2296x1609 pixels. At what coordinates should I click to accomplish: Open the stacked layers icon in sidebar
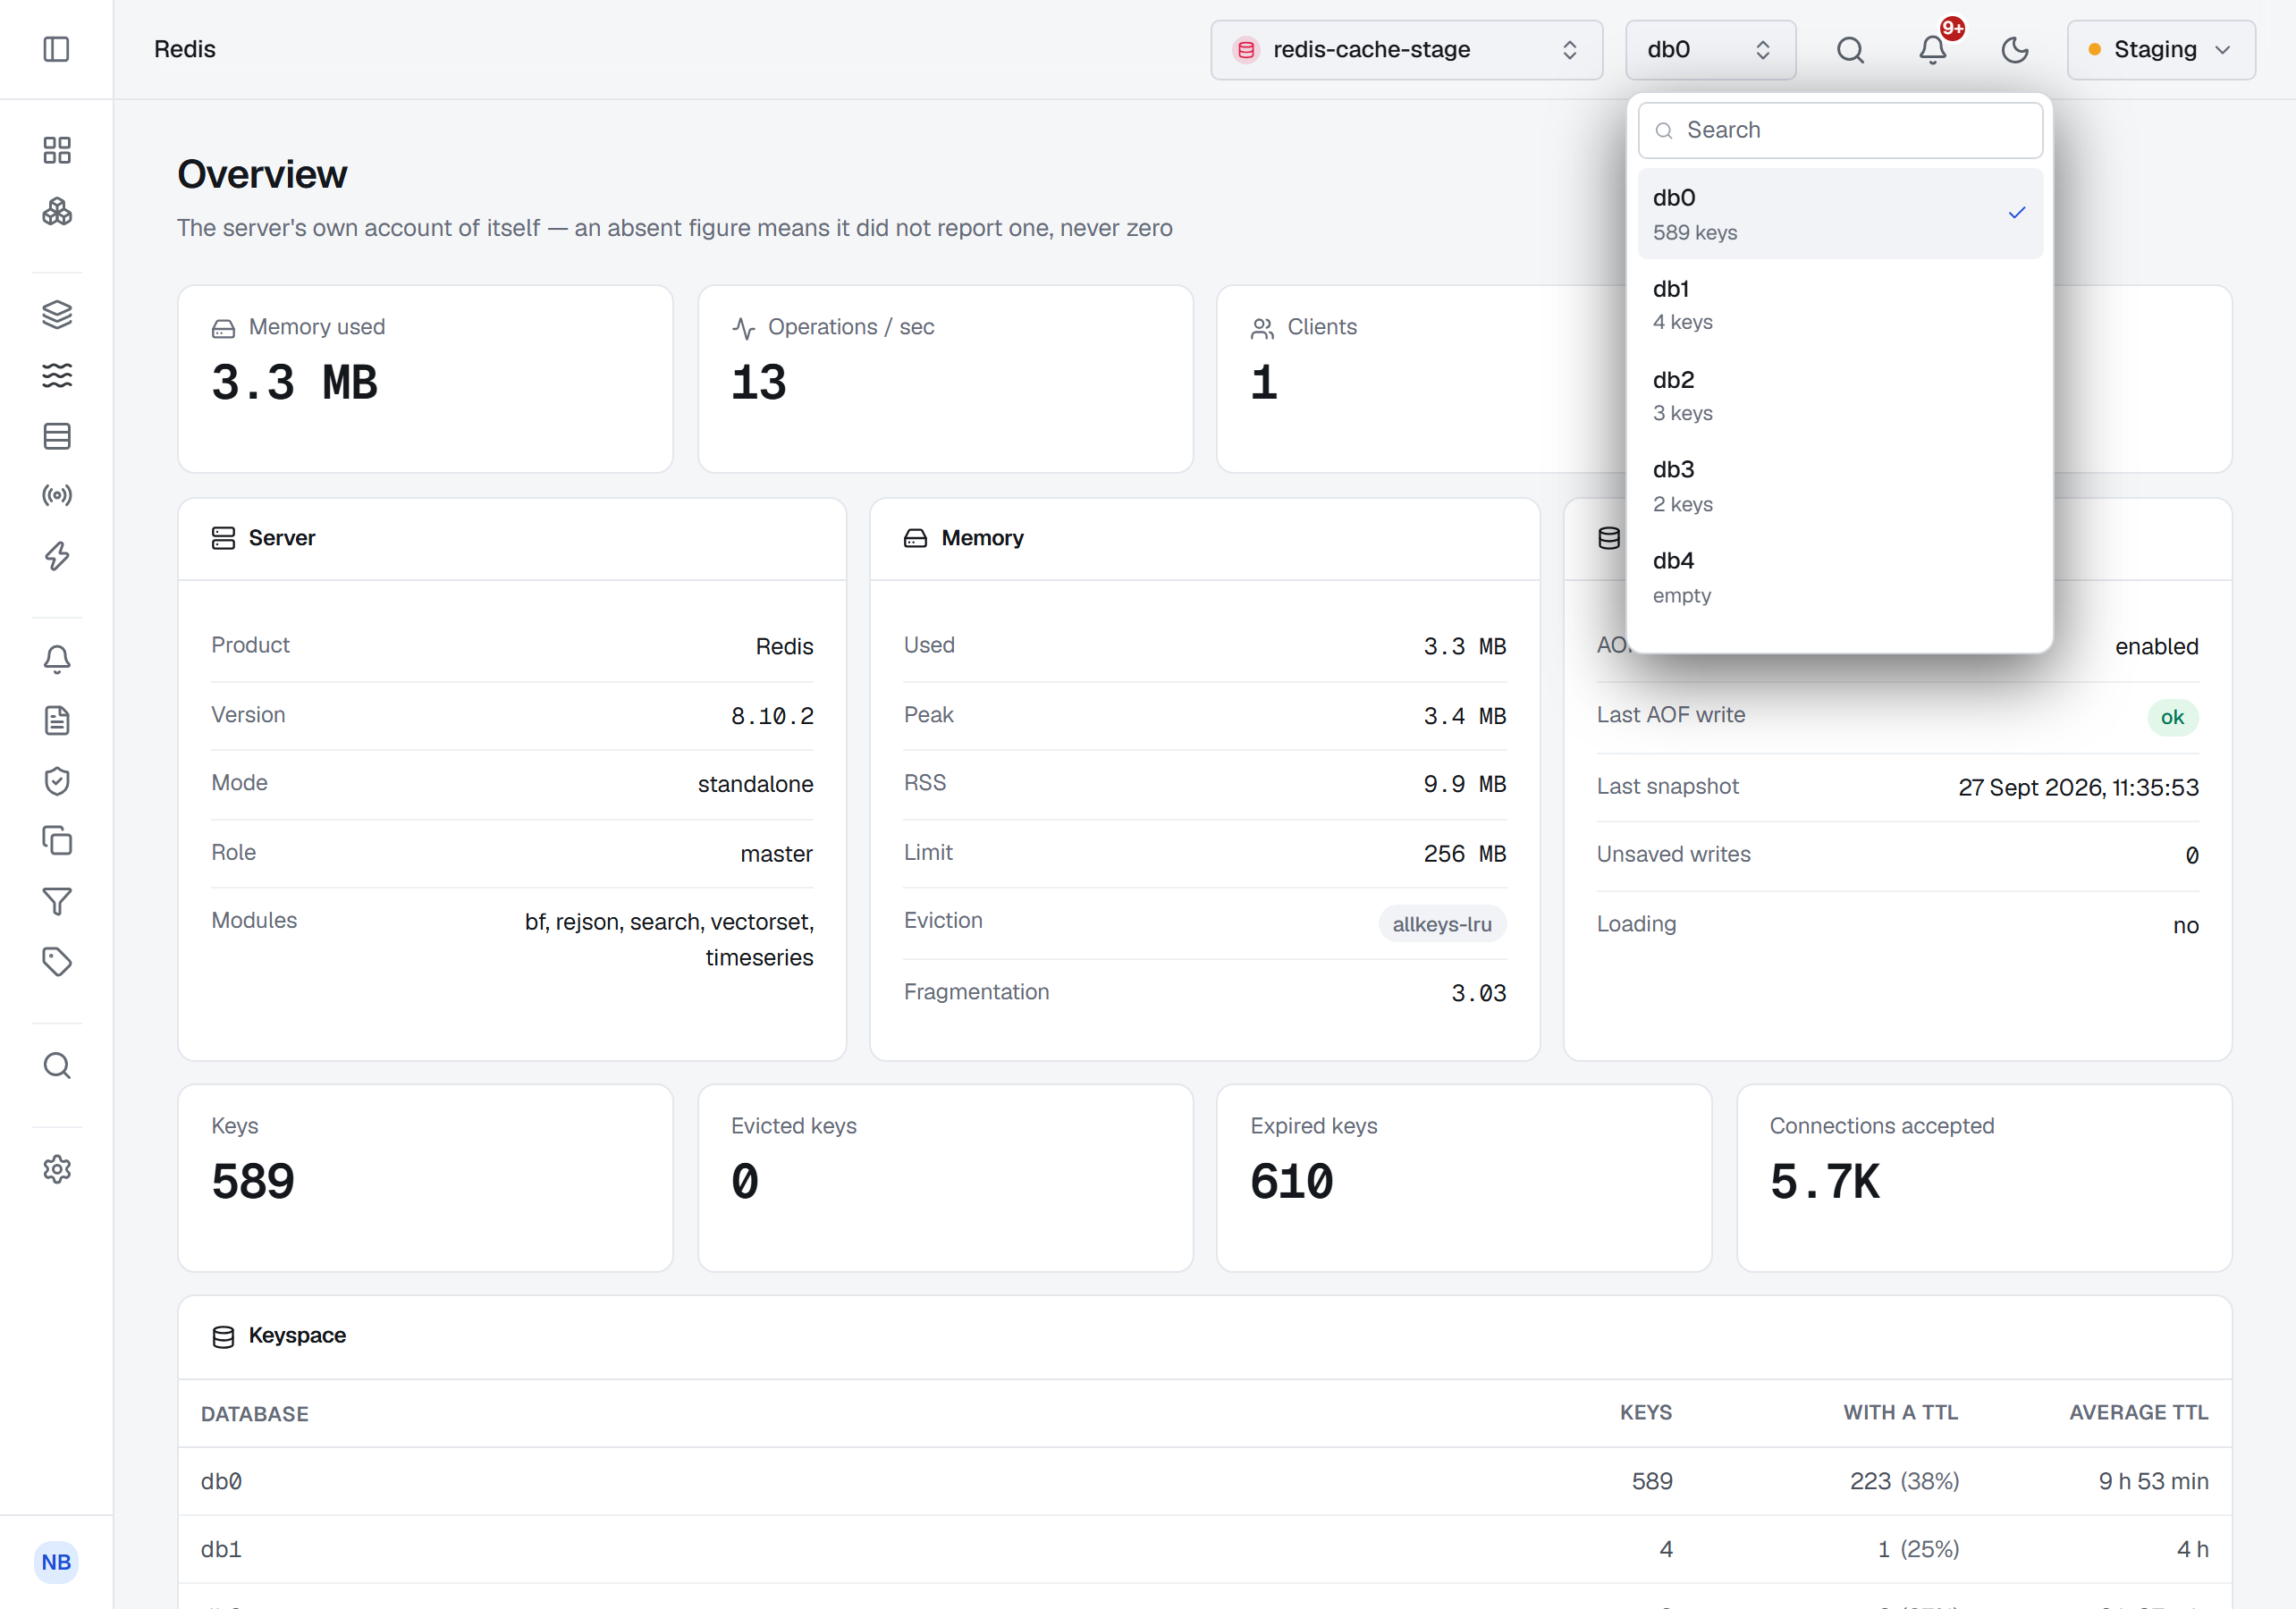coord(57,314)
